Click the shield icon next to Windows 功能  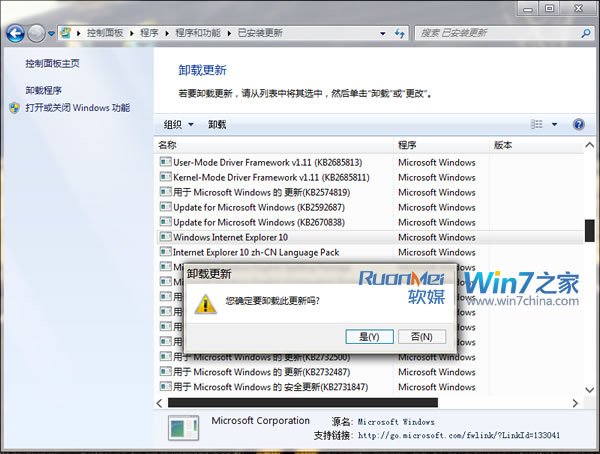point(14,108)
